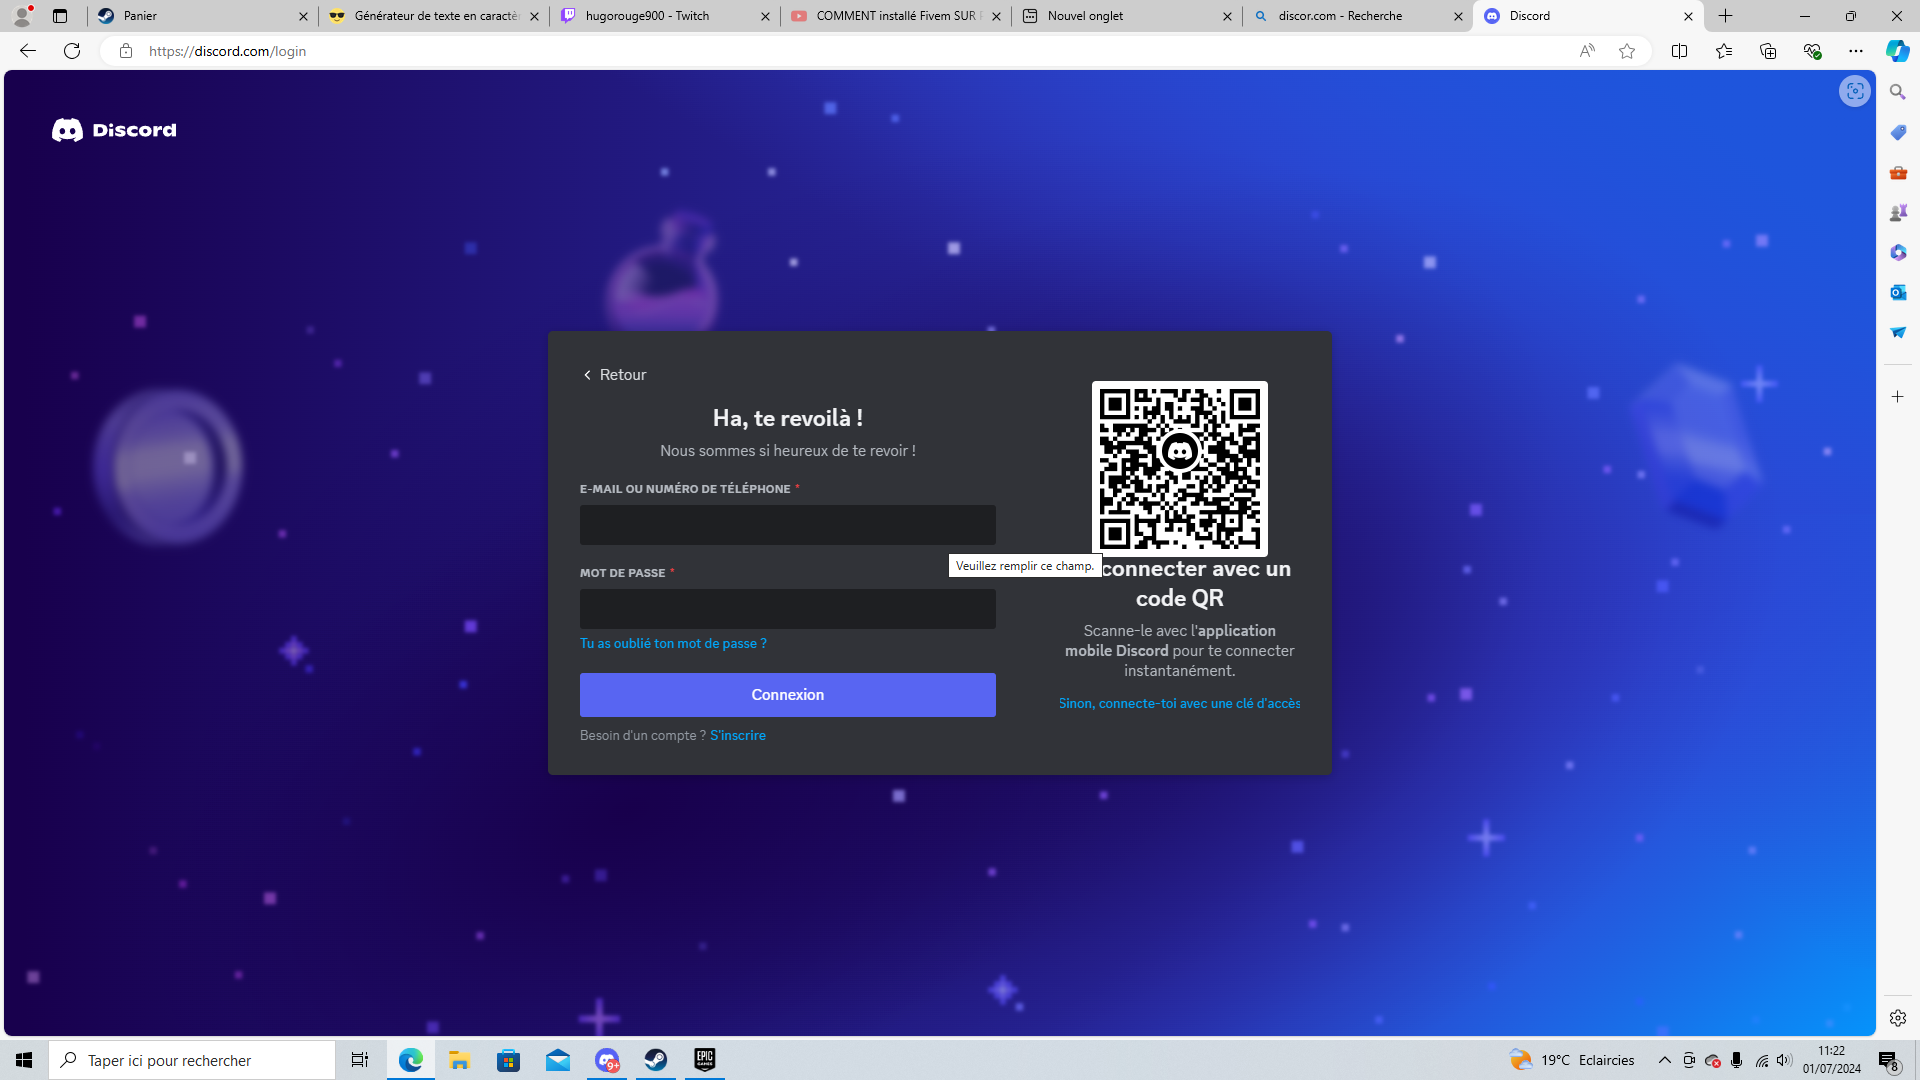Open Task View on taskbar
Viewport: 1920px width, 1080px height.
(360, 1060)
